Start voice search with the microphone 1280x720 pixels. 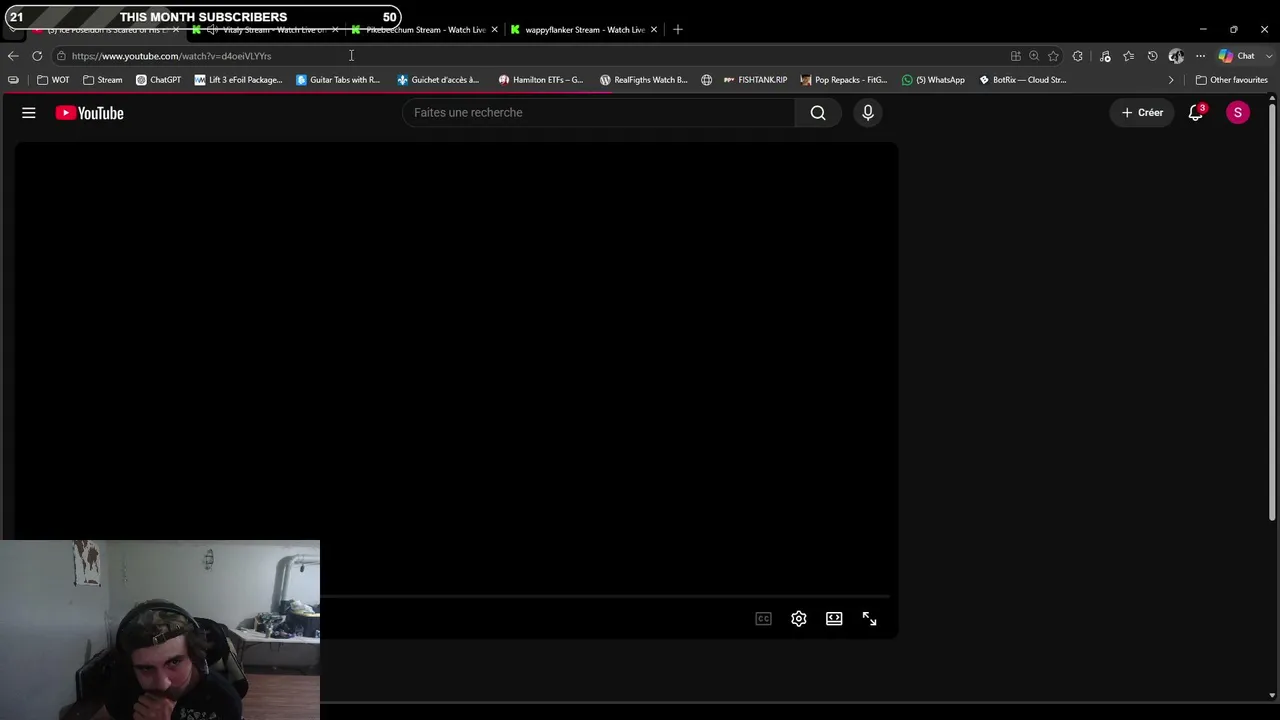click(x=868, y=113)
